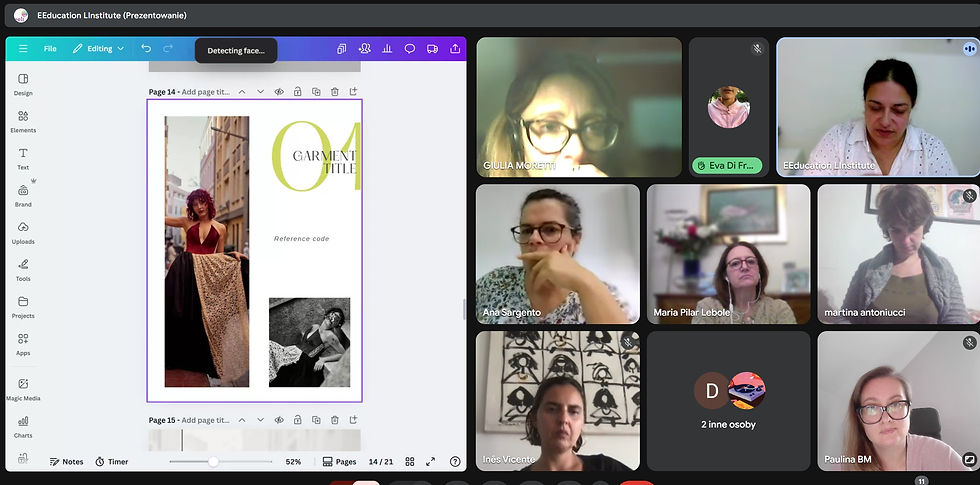The width and height of the screenshot is (980, 485).
Task: Open the '2 inne osoby' tile
Action: 729,401
